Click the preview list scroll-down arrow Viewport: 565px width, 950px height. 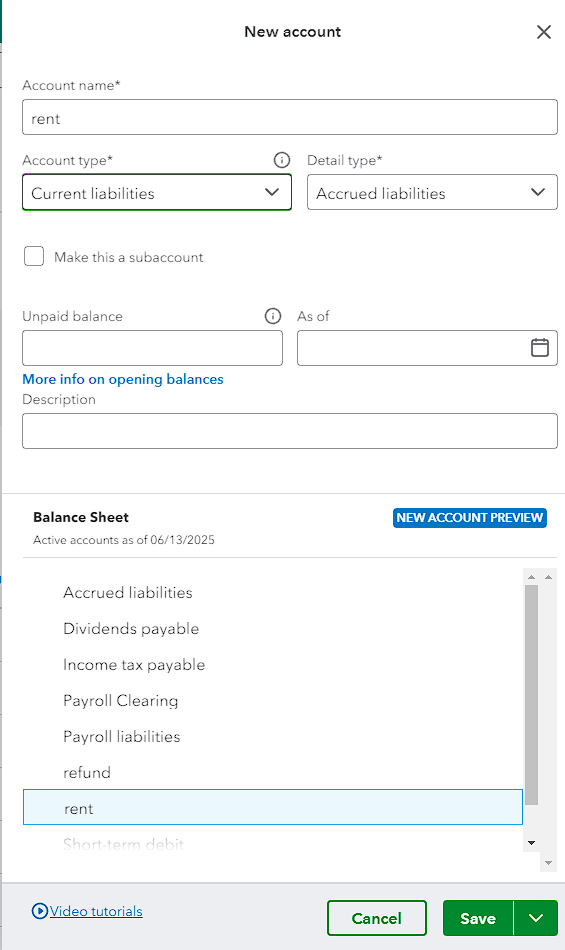click(x=531, y=843)
